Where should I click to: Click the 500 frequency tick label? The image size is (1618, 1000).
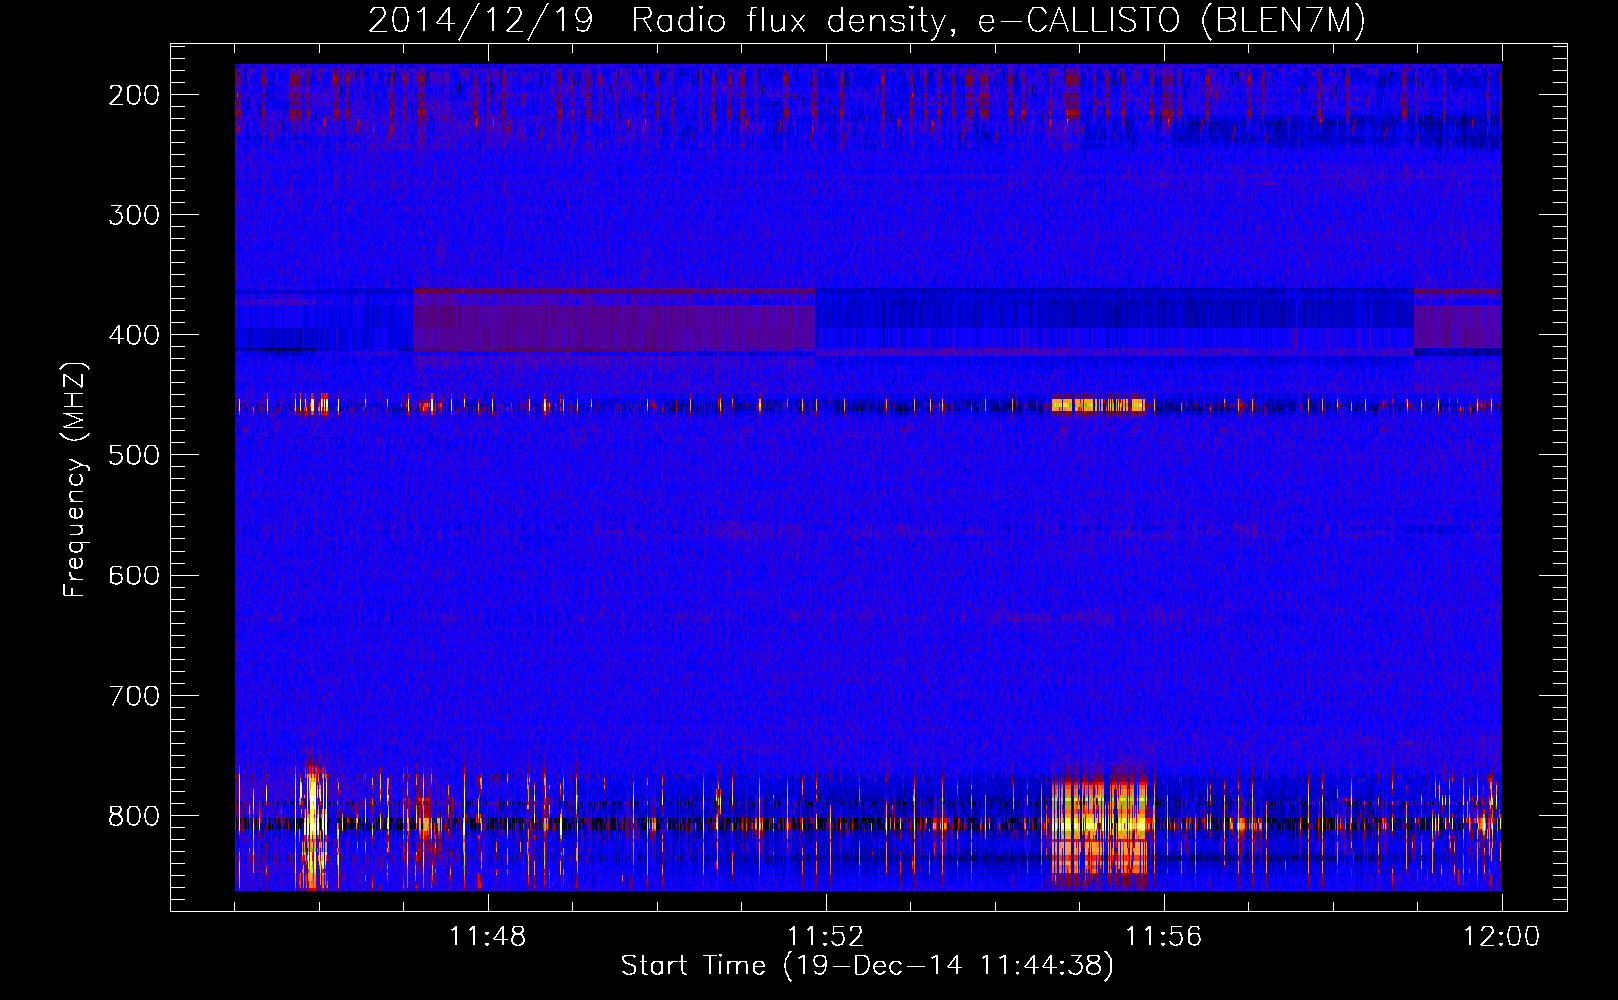click(133, 455)
